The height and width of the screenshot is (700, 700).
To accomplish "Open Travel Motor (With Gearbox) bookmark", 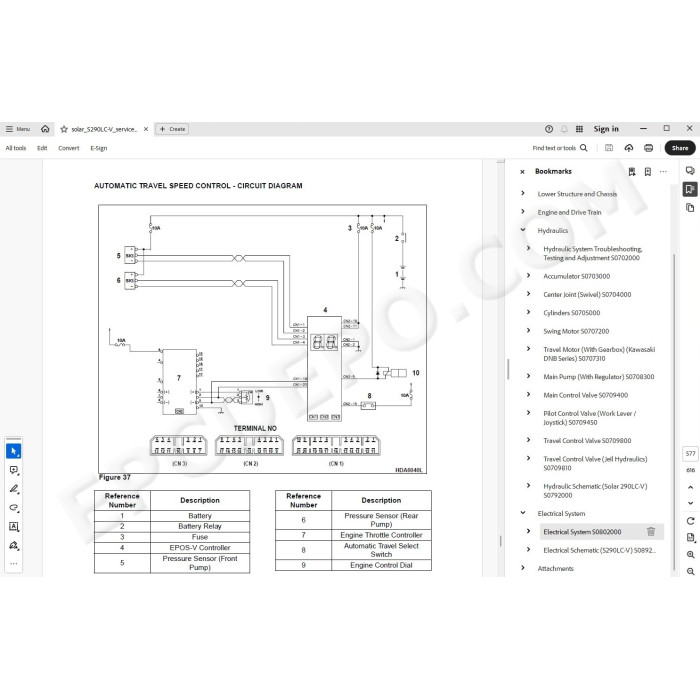I will 599,354.
